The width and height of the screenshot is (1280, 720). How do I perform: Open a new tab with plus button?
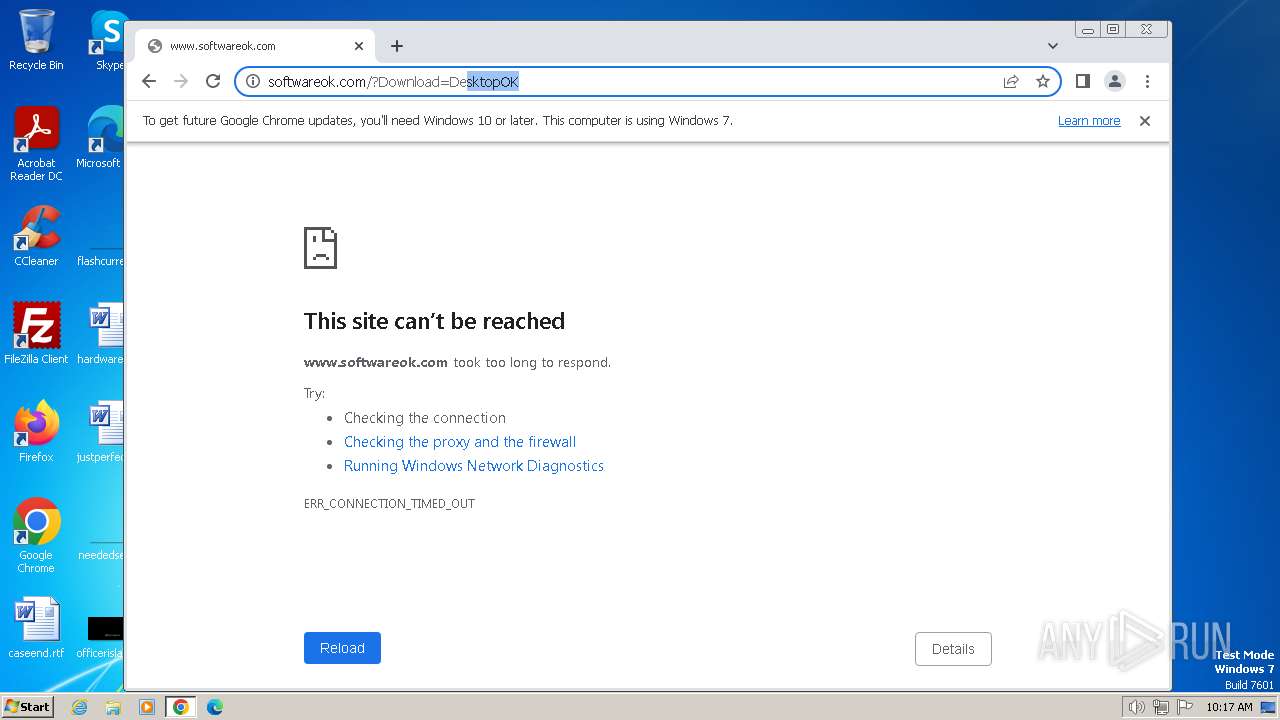click(x=397, y=46)
